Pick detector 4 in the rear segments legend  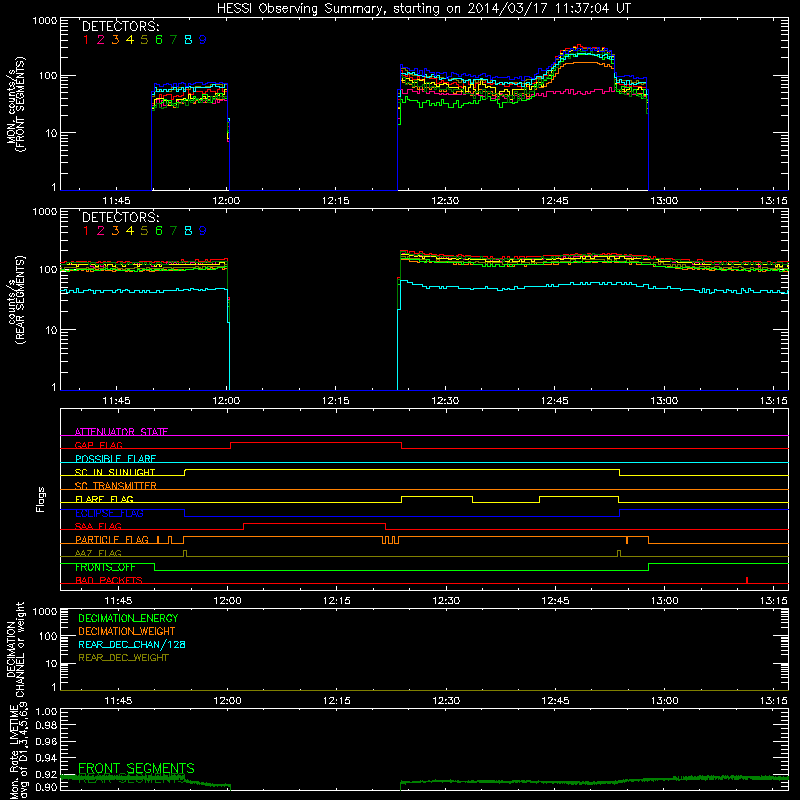pos(130,231)
